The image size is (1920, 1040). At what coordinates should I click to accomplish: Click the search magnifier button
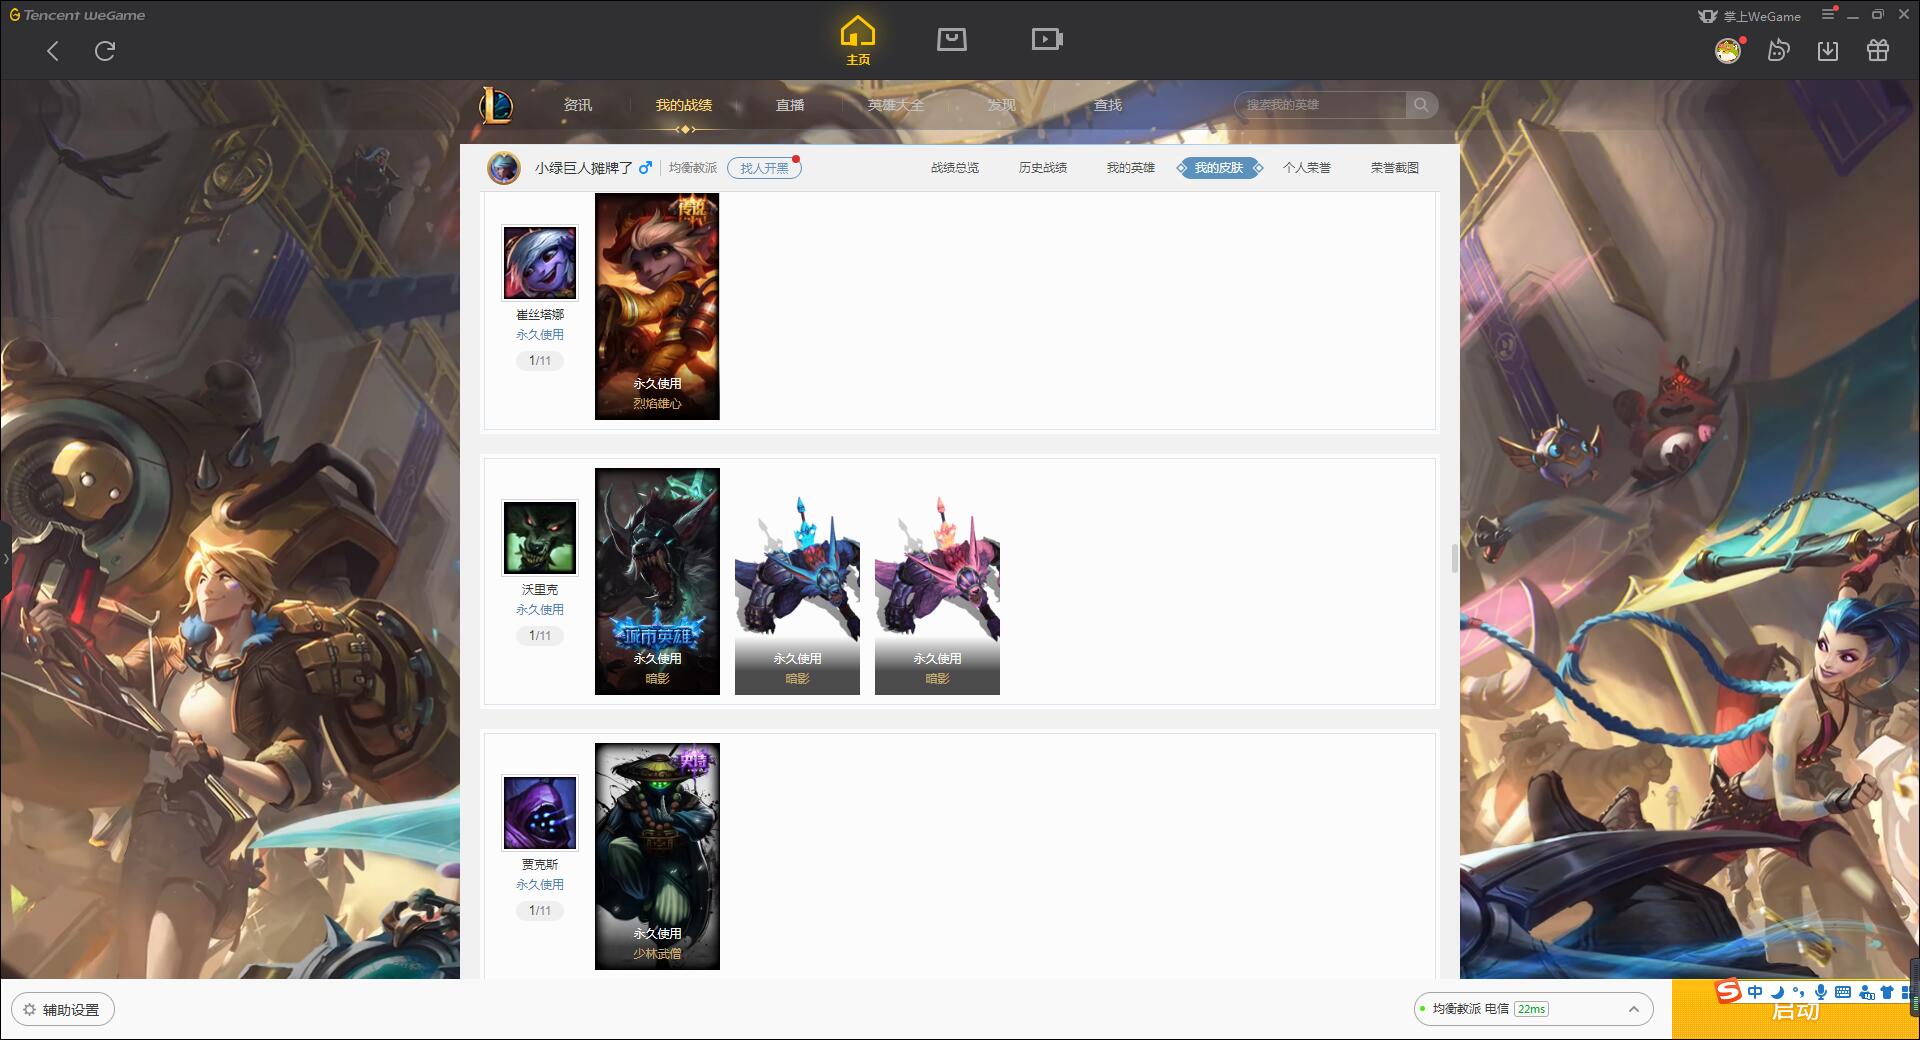tap(1421, 105)
